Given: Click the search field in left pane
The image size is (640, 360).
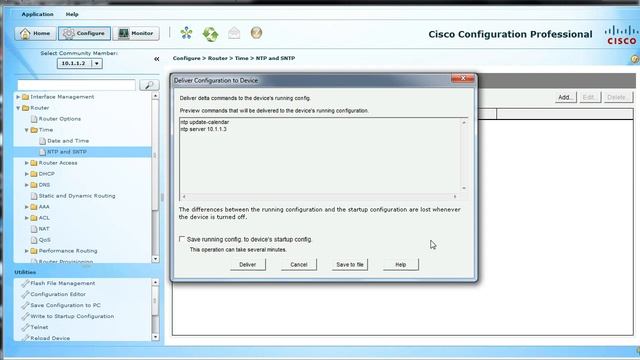Looking at the screenshot, I should point(76,85).
